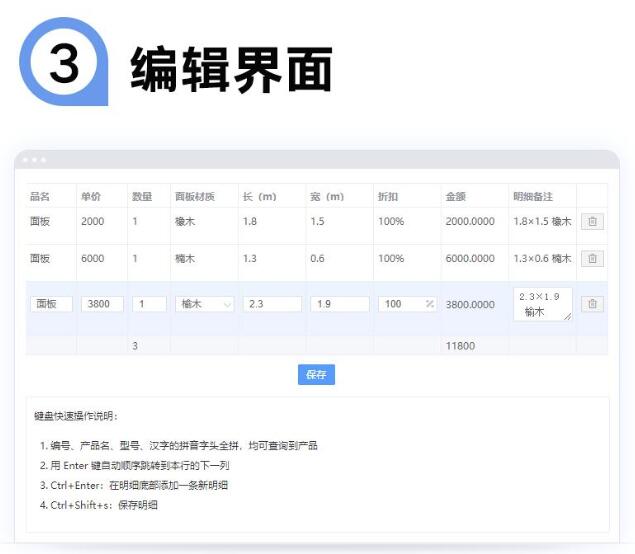Image resolution: width=635 pixels, height=554 pixels.
Task: Click the percent sign in 折扣 field
Action: [429, 304]
